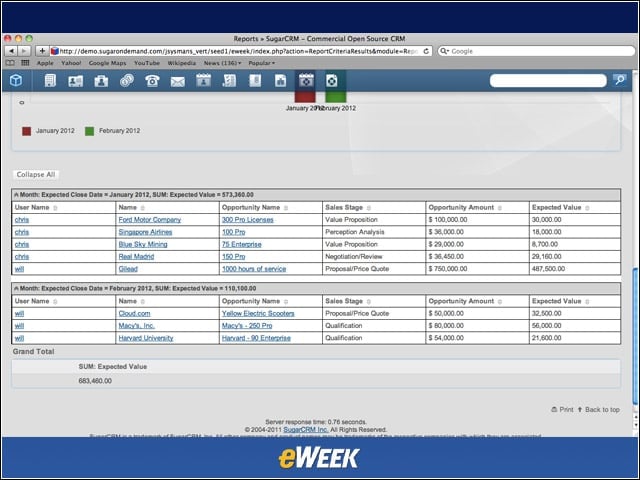Click the page vertical scrollbar thumb

tap(635, 337)
